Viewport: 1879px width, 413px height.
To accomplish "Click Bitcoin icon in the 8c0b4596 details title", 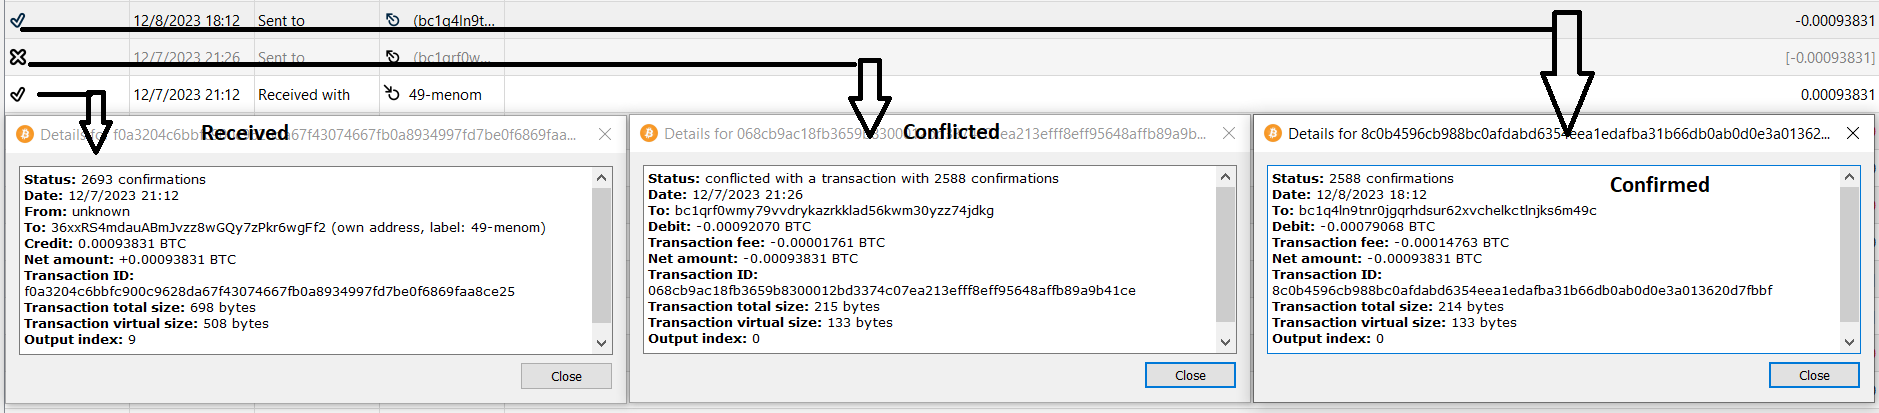I will coord(1273,133).
